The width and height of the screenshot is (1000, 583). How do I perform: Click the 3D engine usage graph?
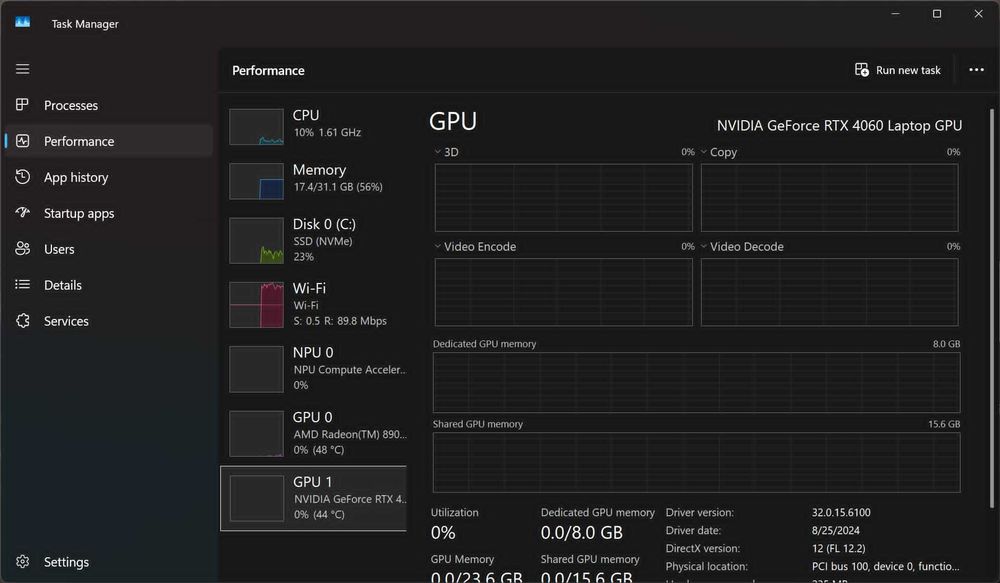tap(564, 198)
